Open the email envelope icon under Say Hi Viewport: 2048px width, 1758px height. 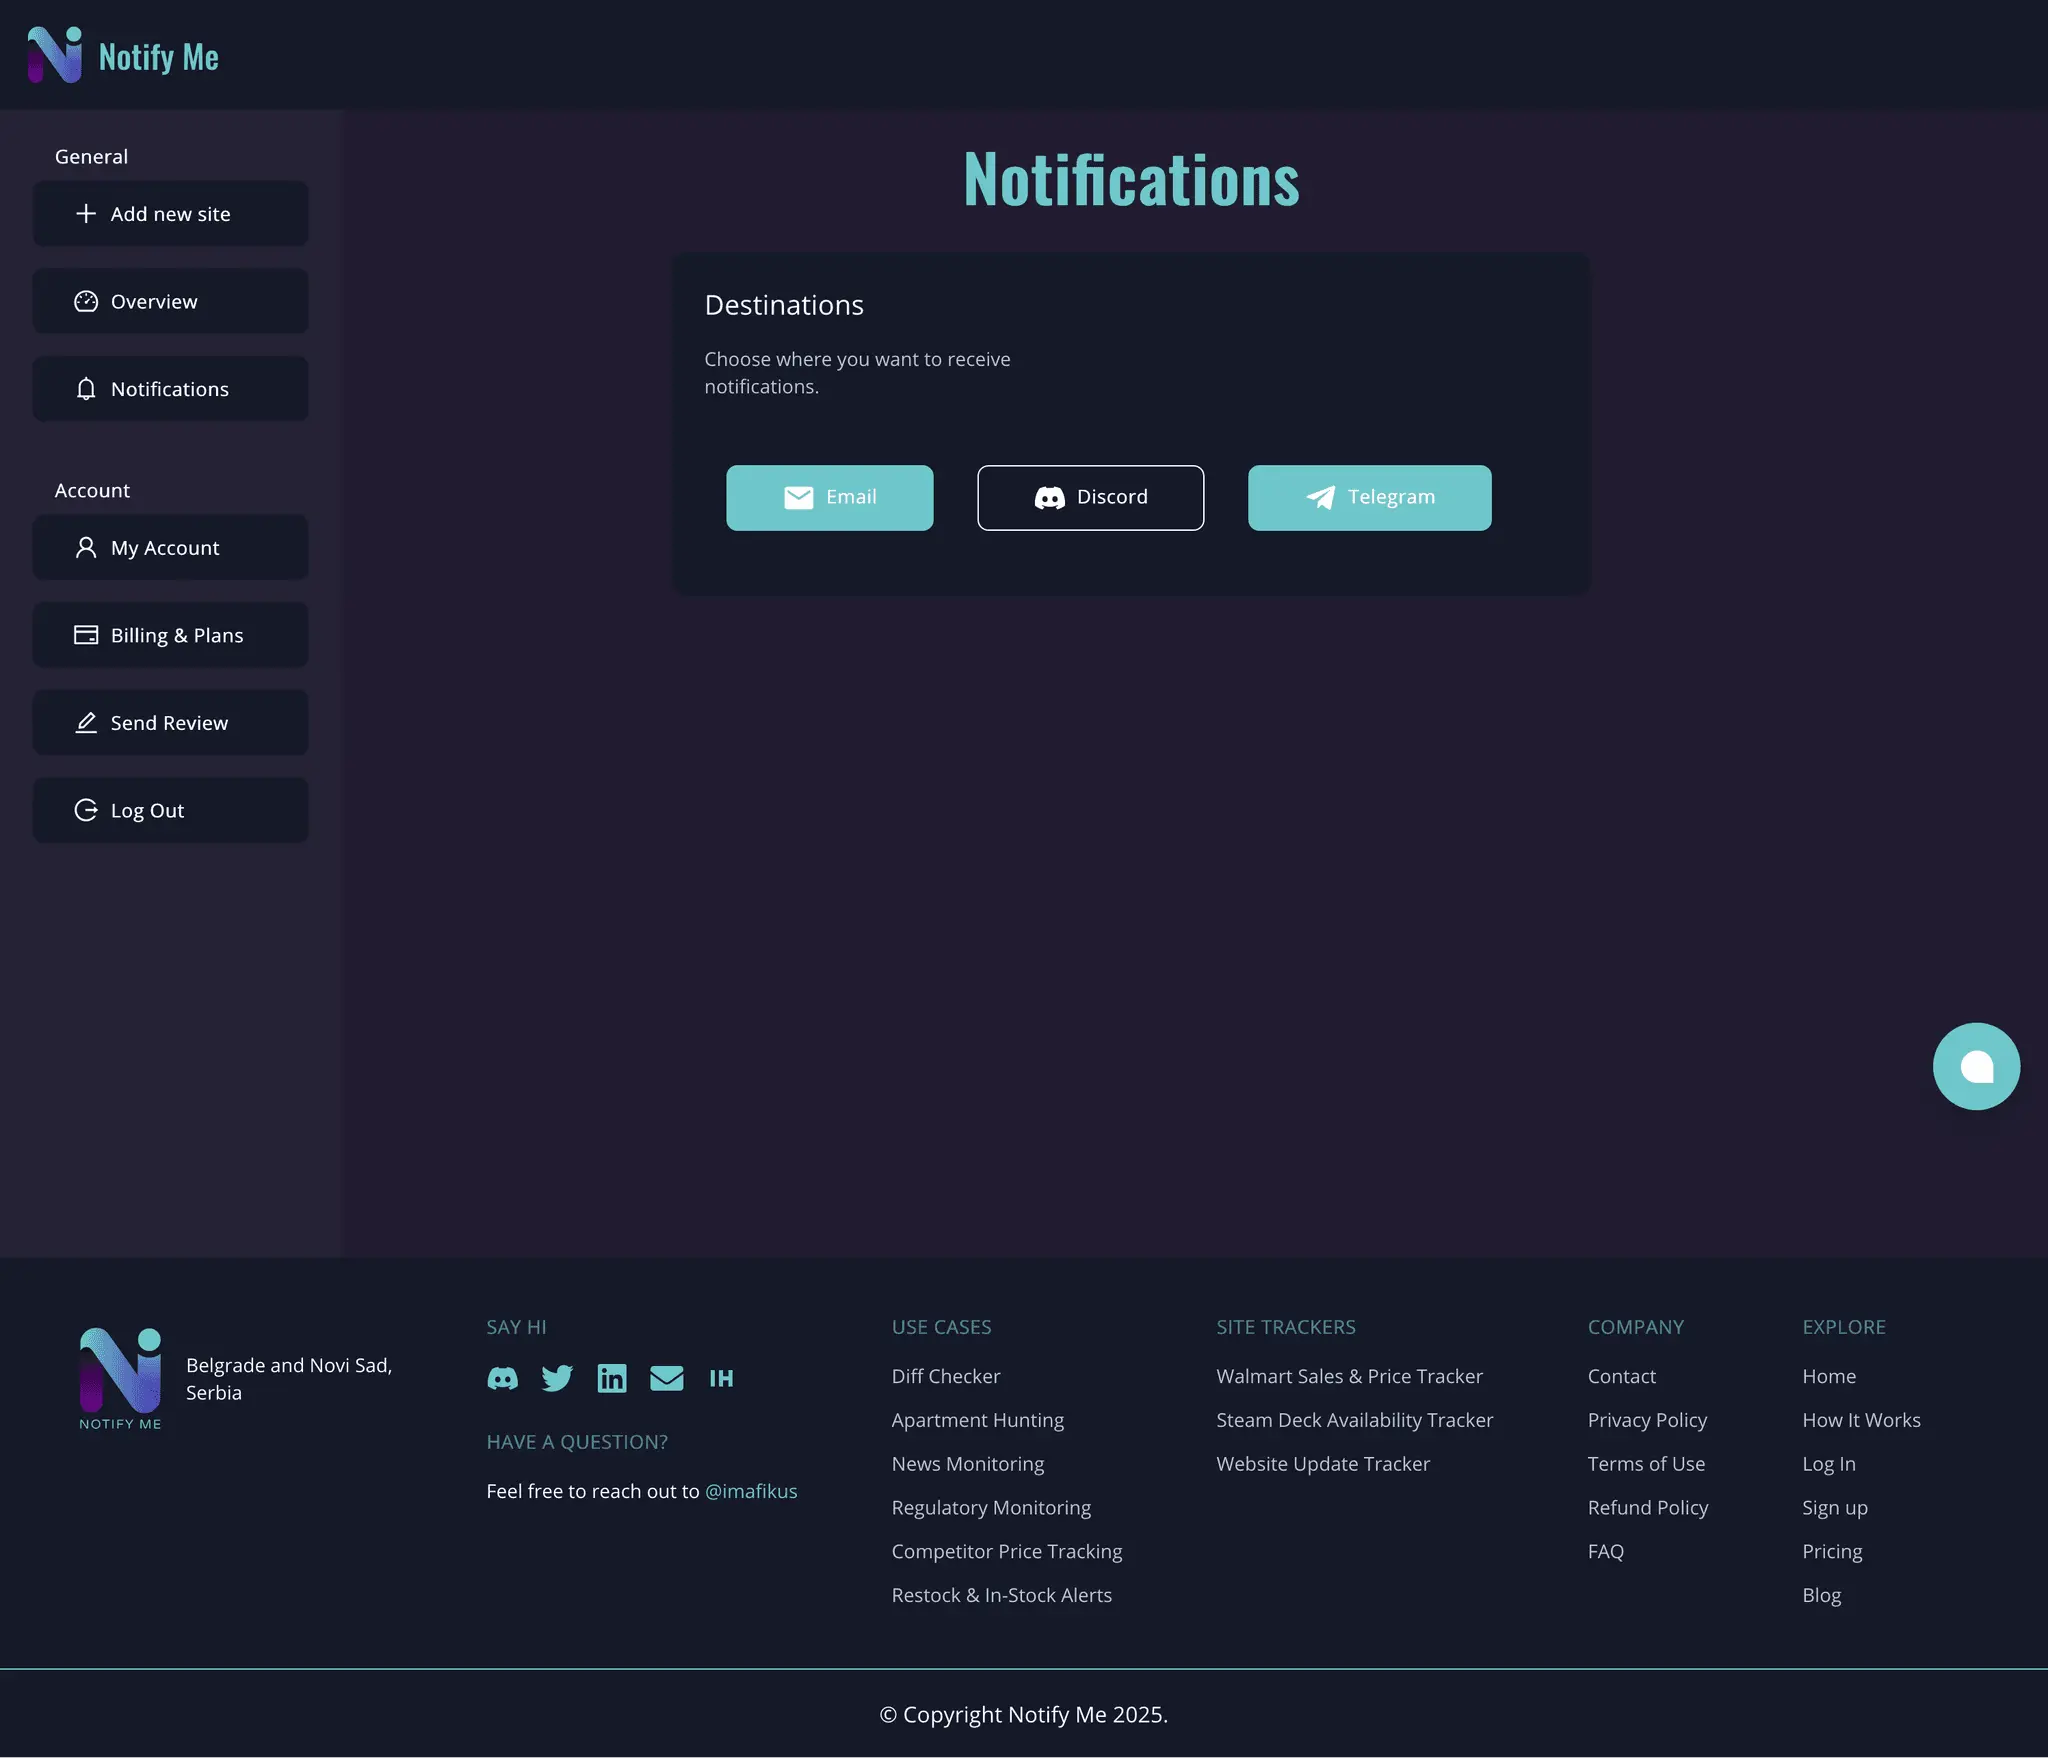pyautogui.click(x=667, y=1378)
